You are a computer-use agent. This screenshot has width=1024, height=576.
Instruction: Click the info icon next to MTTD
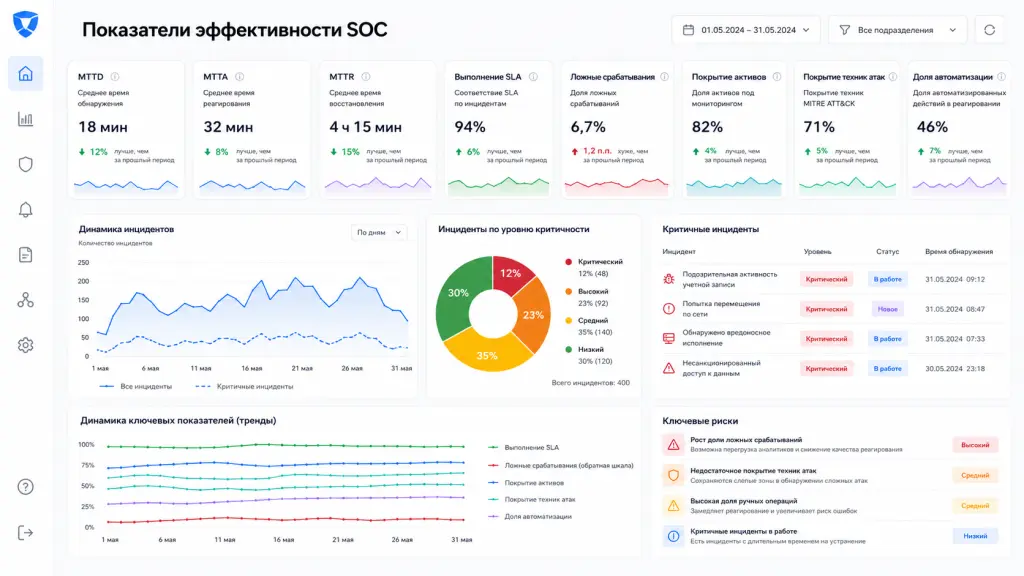pyautogui.click(x=115, y=77)
